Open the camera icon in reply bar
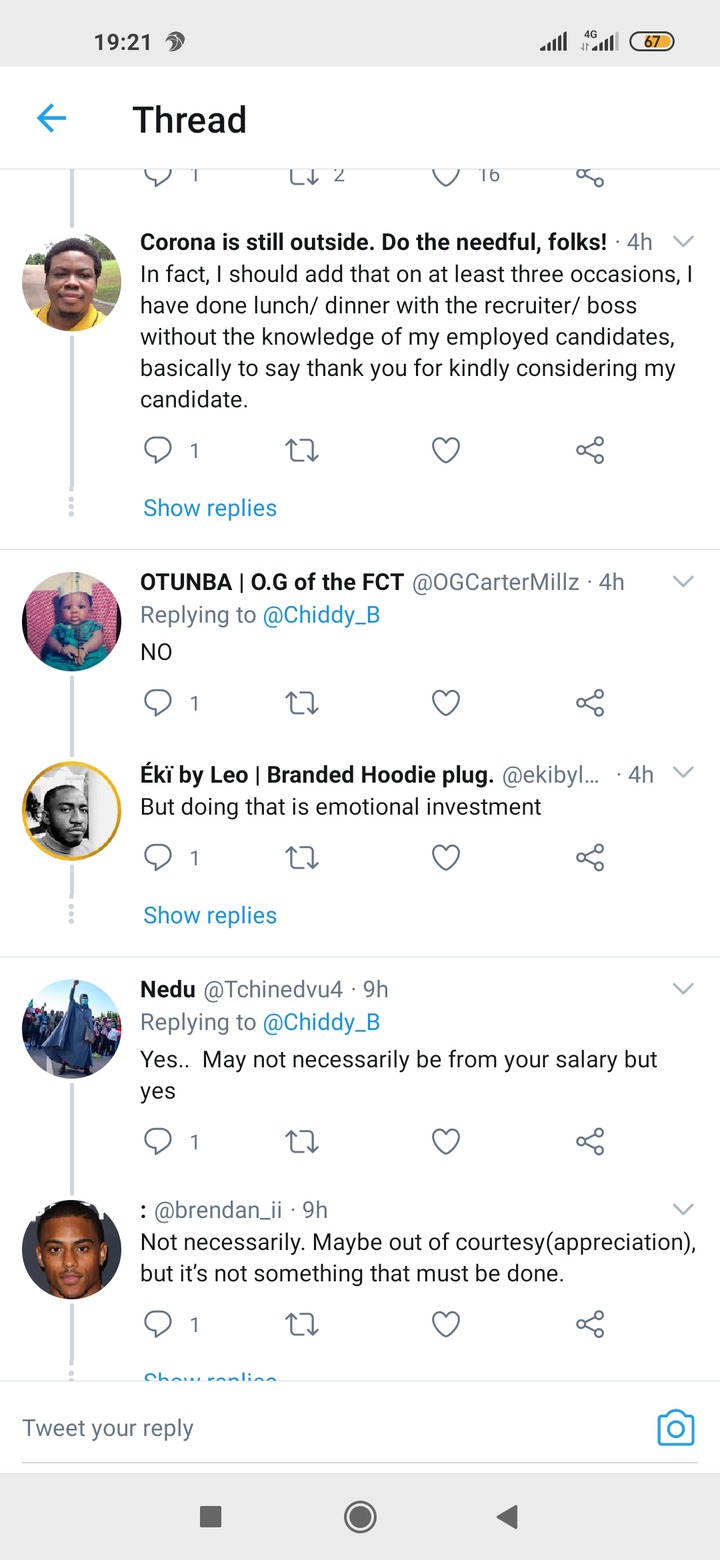 (675, 1428)
